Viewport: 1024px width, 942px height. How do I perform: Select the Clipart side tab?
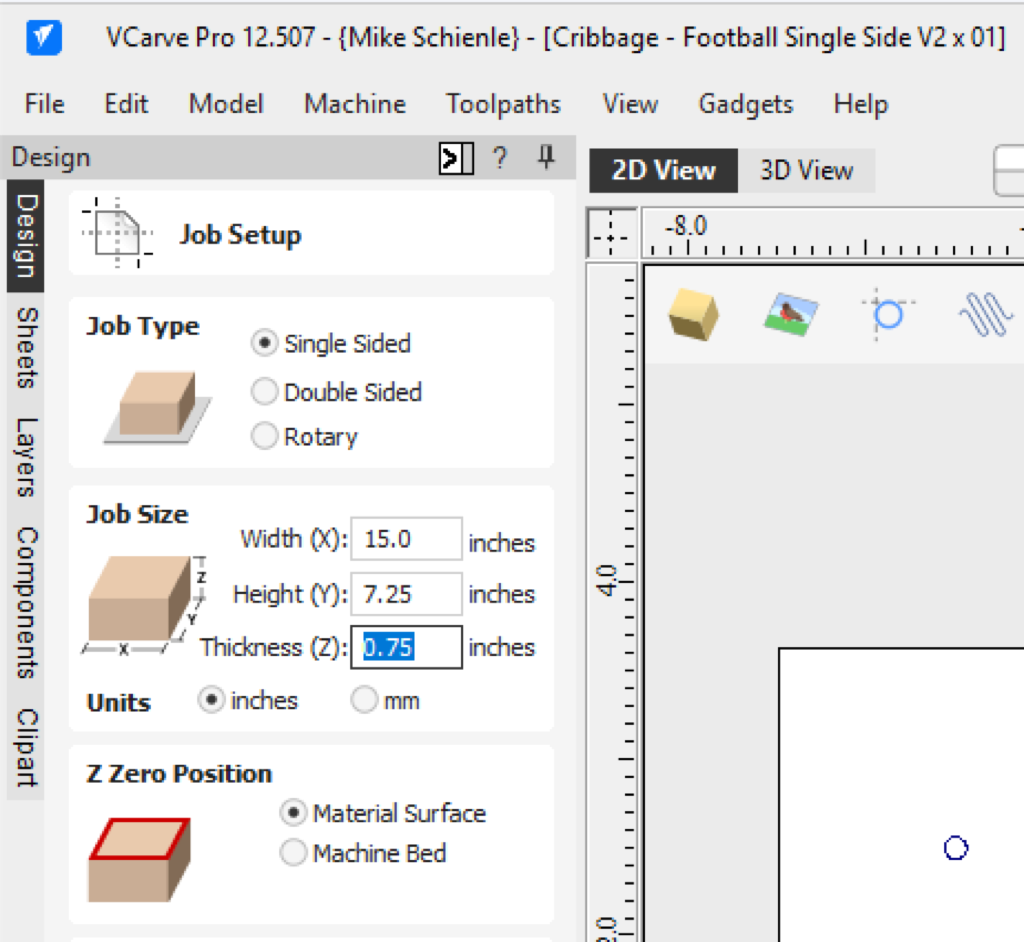25,747
